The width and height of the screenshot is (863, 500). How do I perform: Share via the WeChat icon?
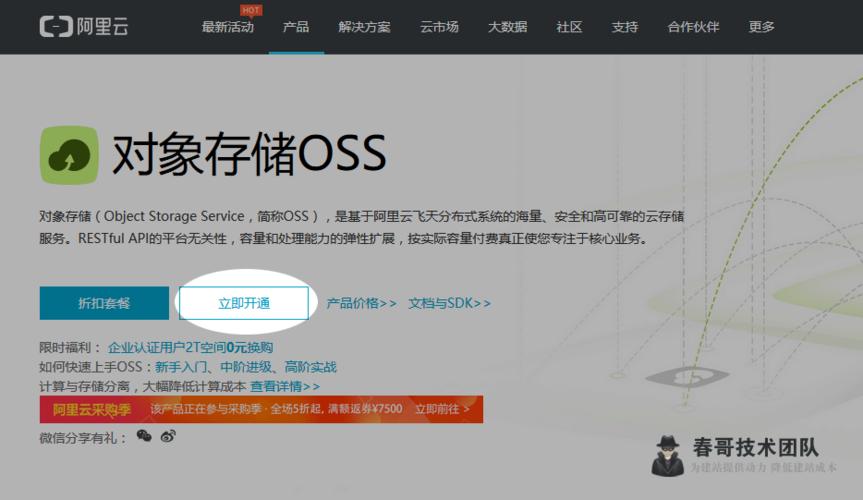tap(144, 436)
